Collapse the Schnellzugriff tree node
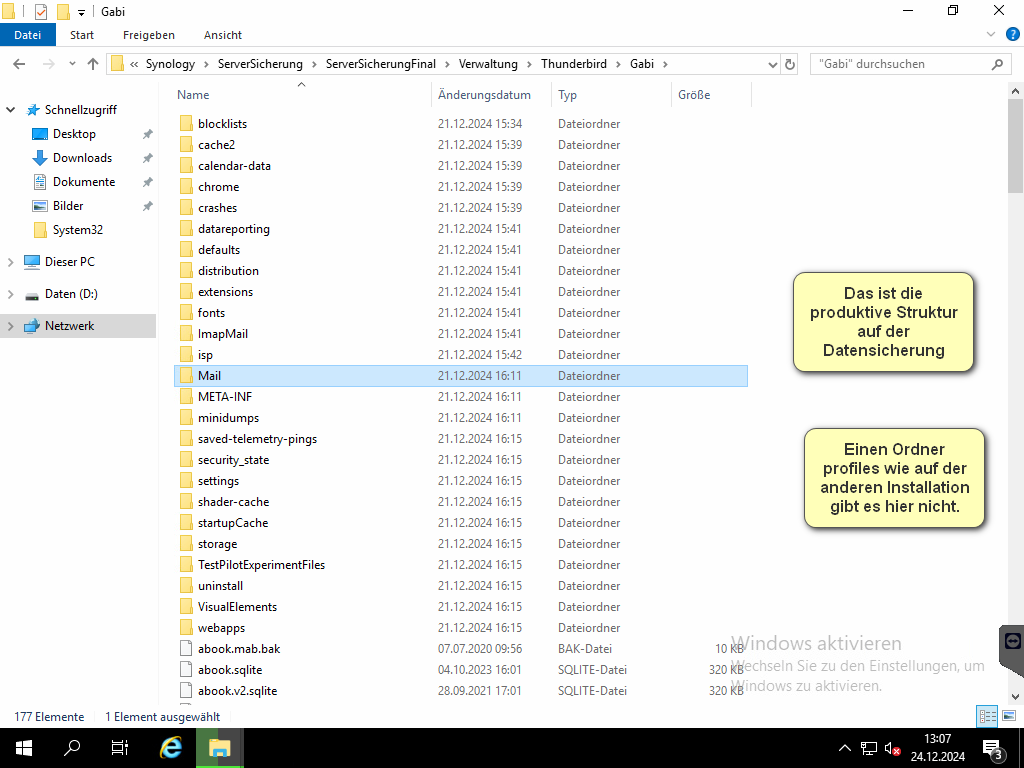Screen dimensions: 1024x768 click(10, 110)
